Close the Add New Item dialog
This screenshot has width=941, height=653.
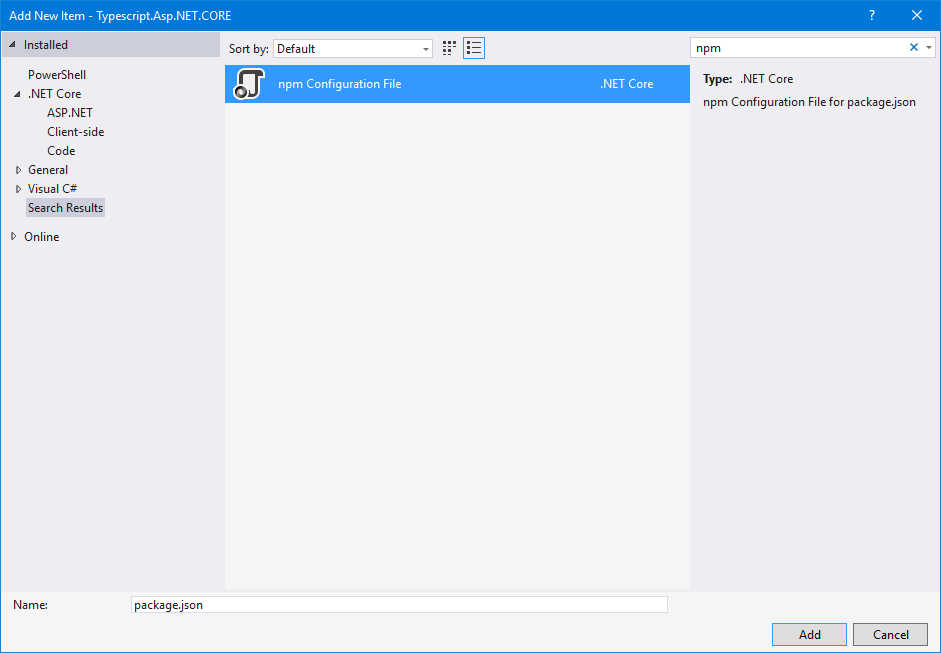(x=916, y=16)
